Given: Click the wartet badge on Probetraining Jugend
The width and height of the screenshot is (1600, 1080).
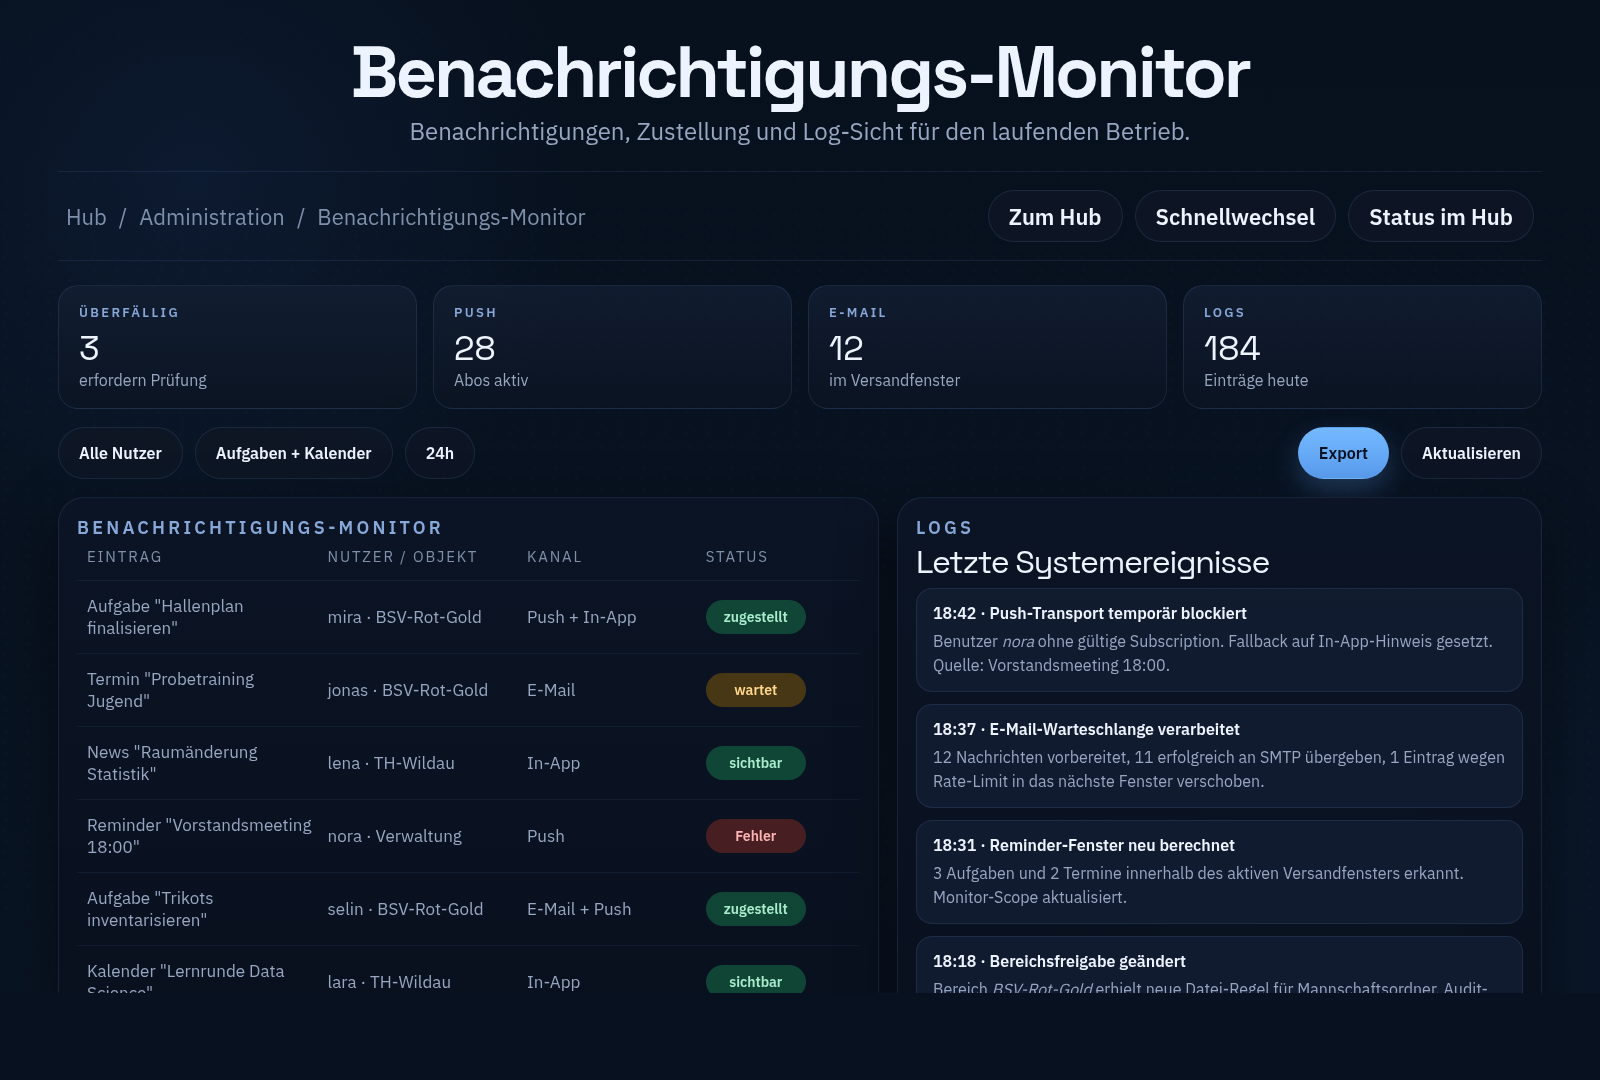Looking at the screenshot, I should [x=755, y=690].
